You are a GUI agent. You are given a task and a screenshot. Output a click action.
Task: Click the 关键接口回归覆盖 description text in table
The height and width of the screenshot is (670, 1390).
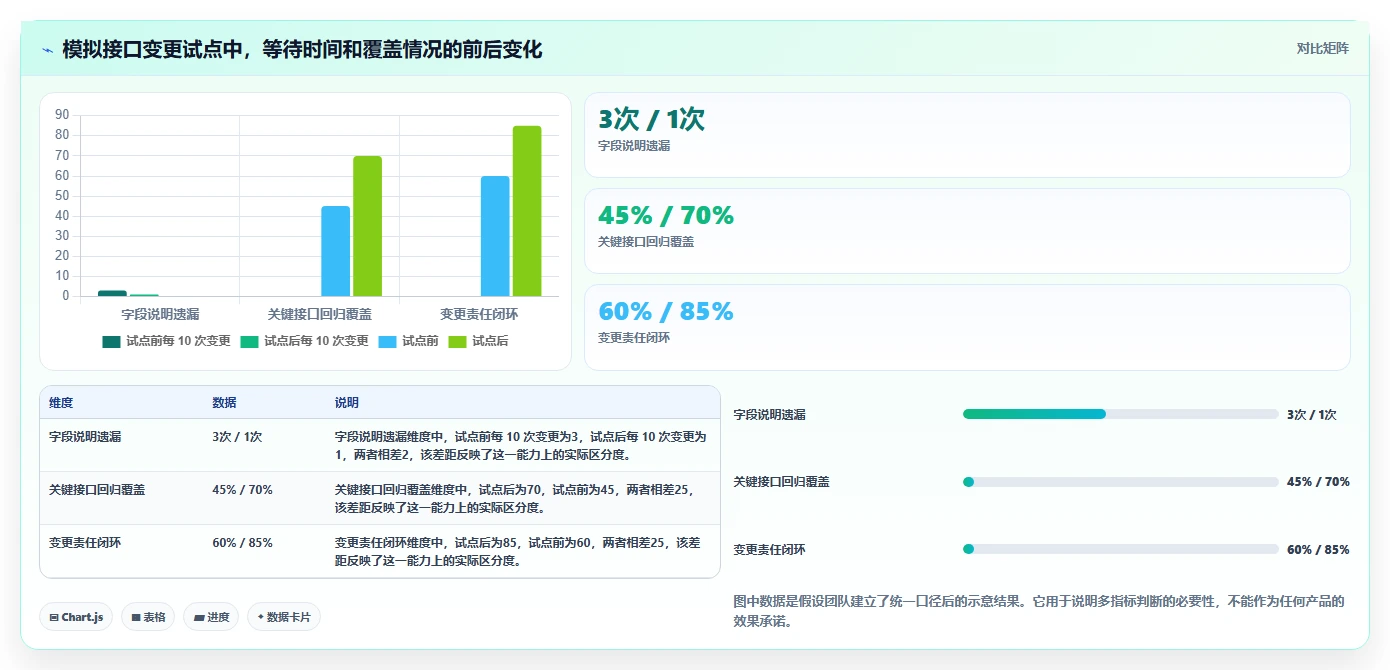(x=515, y=499)
